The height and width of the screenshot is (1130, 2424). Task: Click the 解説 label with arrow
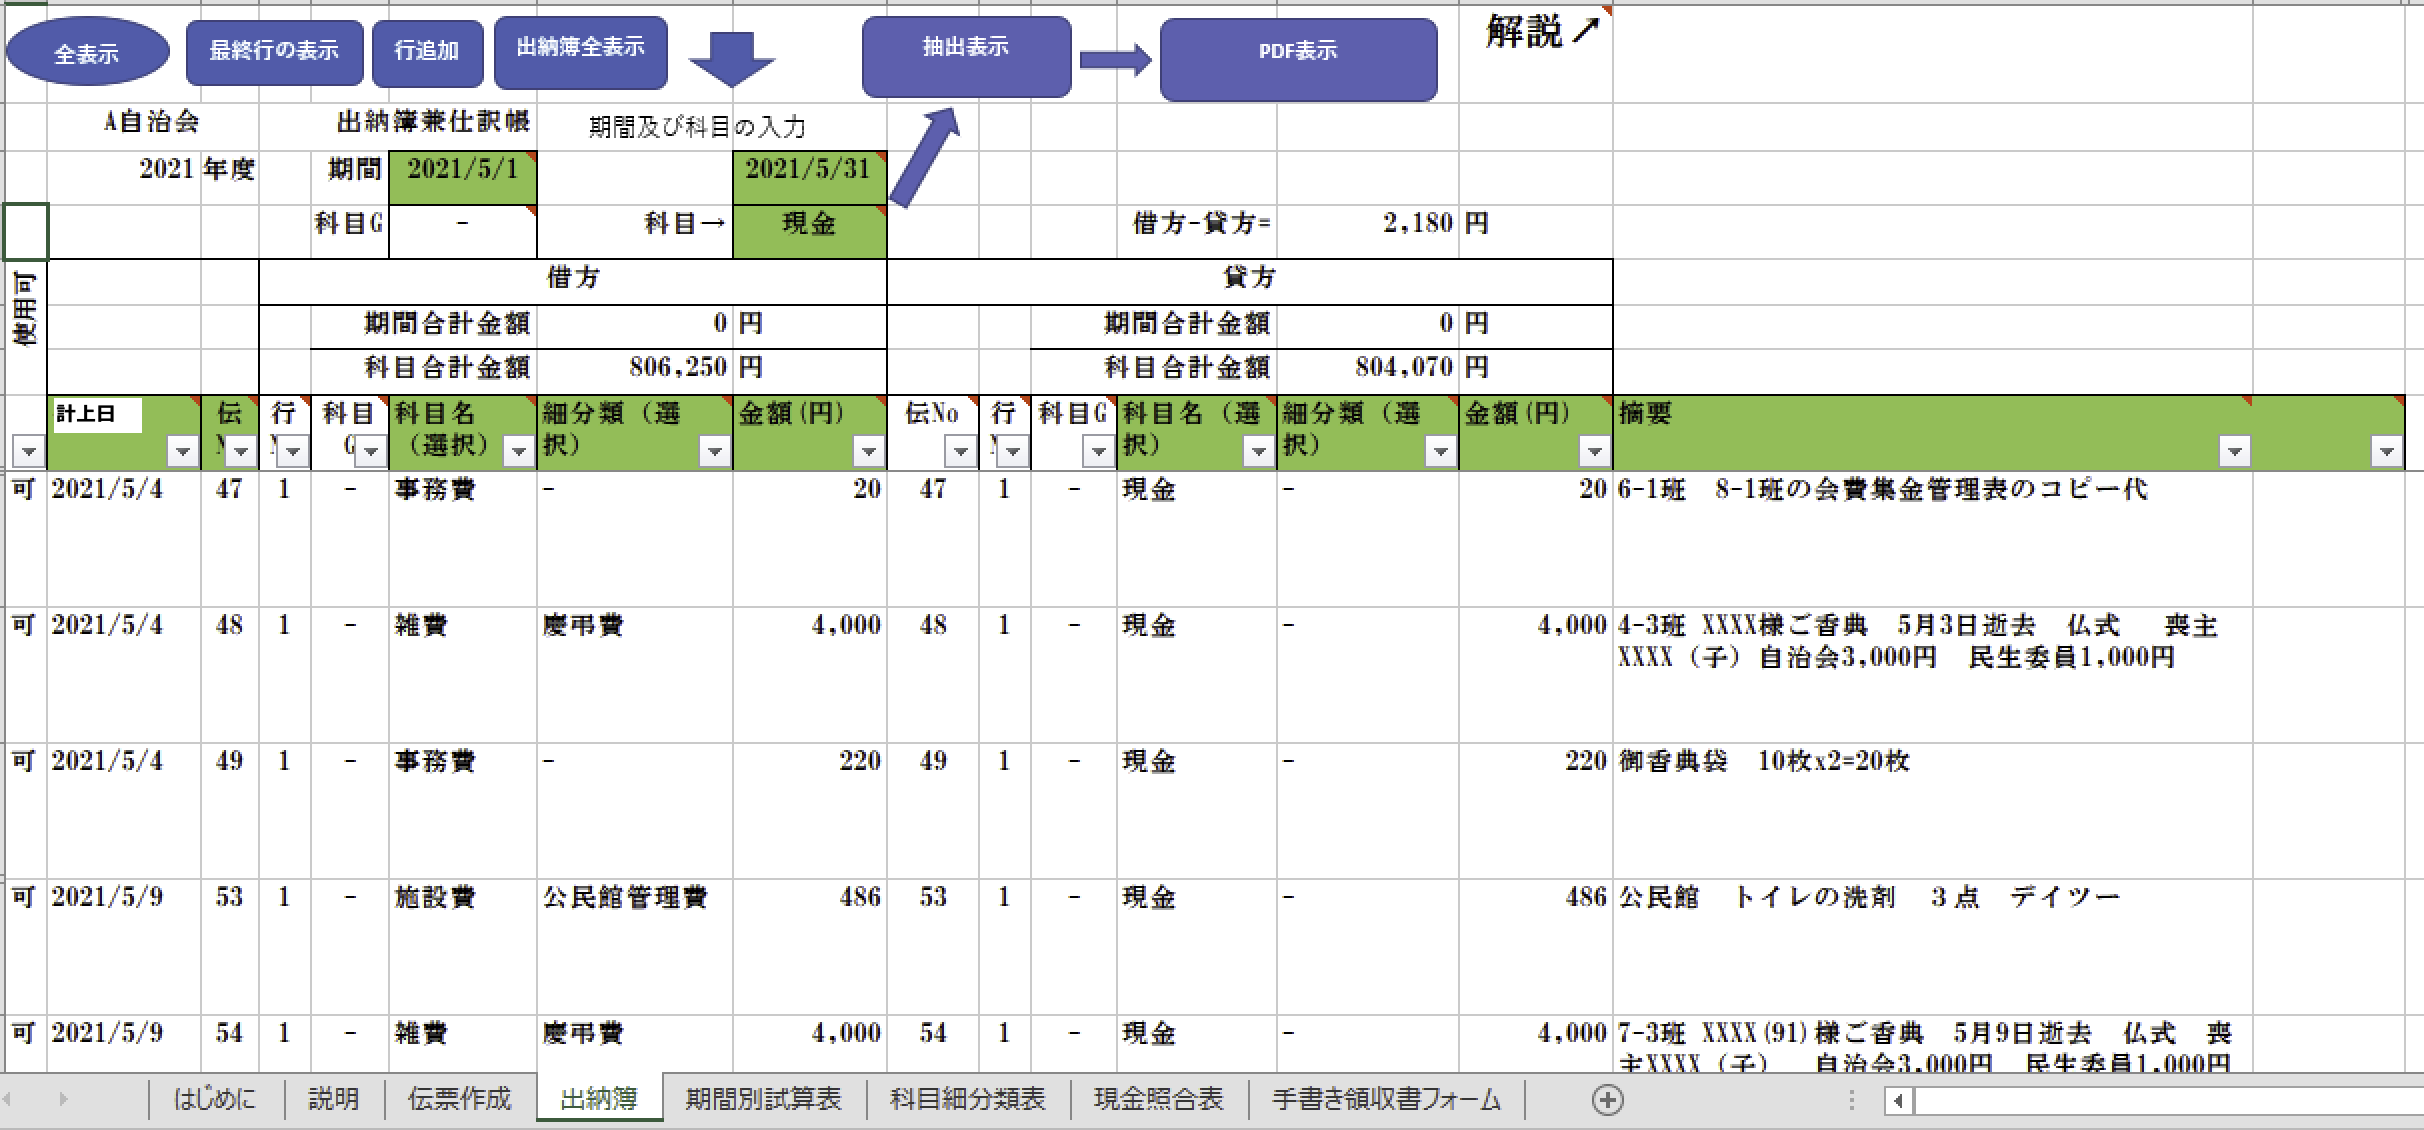[1542, 32]
